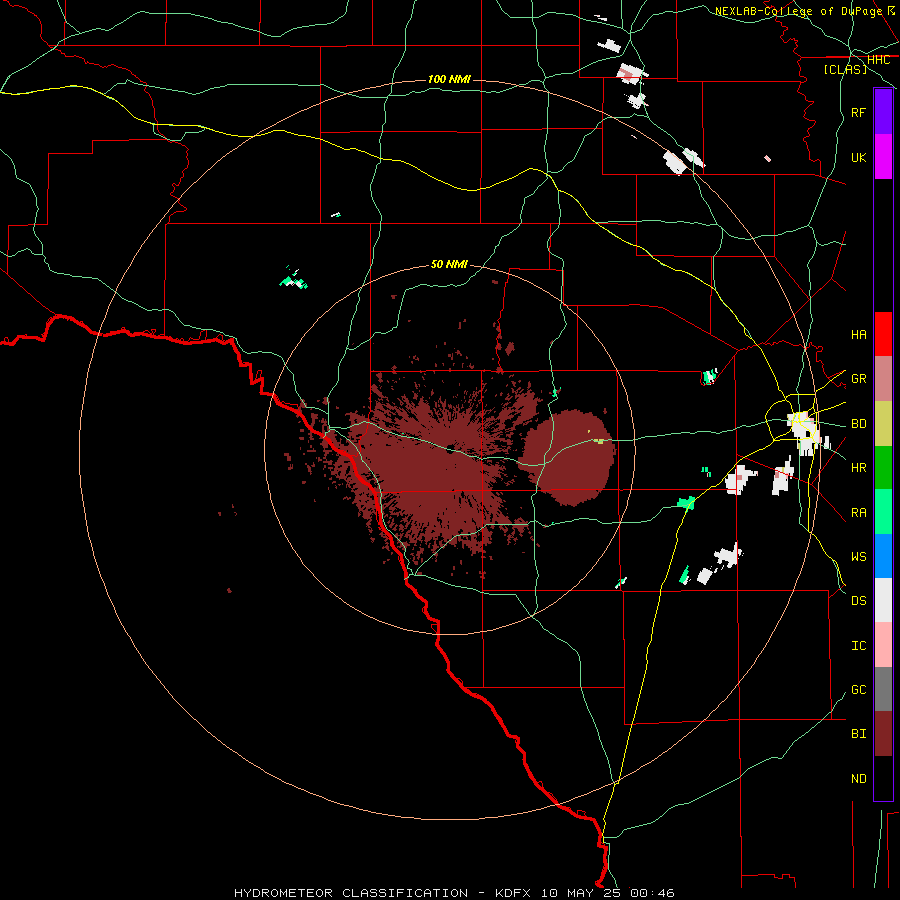Image resolution: width=900 pixels, height=900 pixels.
Task: Click the BI biological legend swatch
Action: pos(883,734)
